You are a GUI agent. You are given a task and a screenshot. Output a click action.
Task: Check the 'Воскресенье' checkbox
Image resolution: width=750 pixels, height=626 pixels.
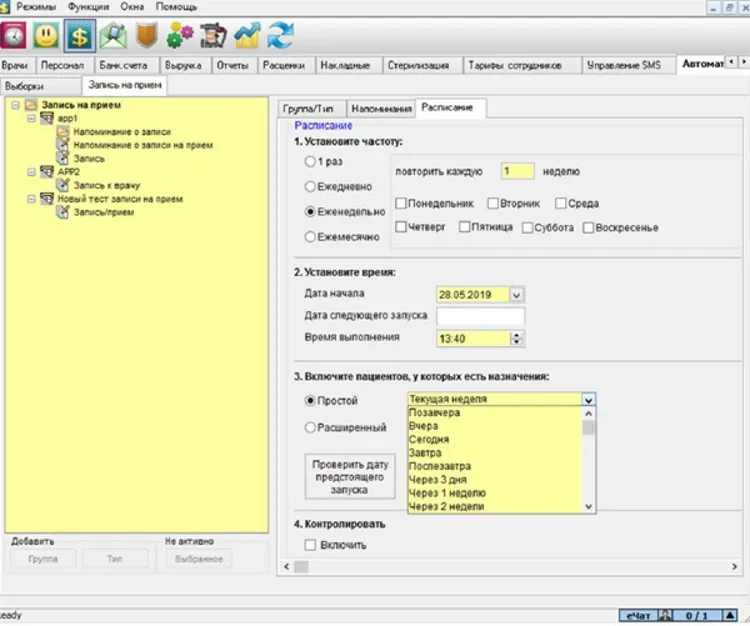(x=588, y=228)
